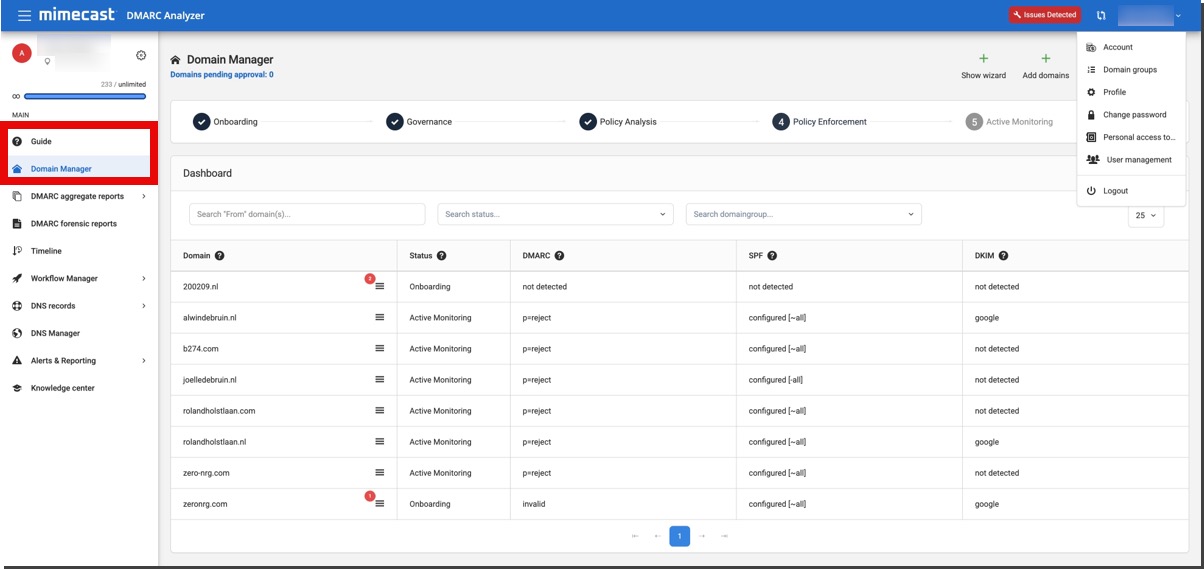Click the Onboarding step checkmark
Viewport: 1204px width, 569px height.
[x=201, y=122]
